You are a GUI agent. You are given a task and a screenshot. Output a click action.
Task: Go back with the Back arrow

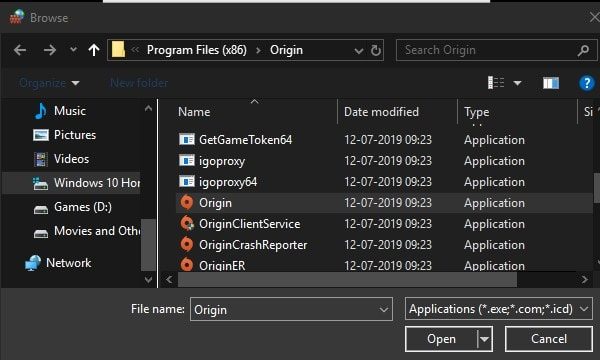tap(20, 50)
